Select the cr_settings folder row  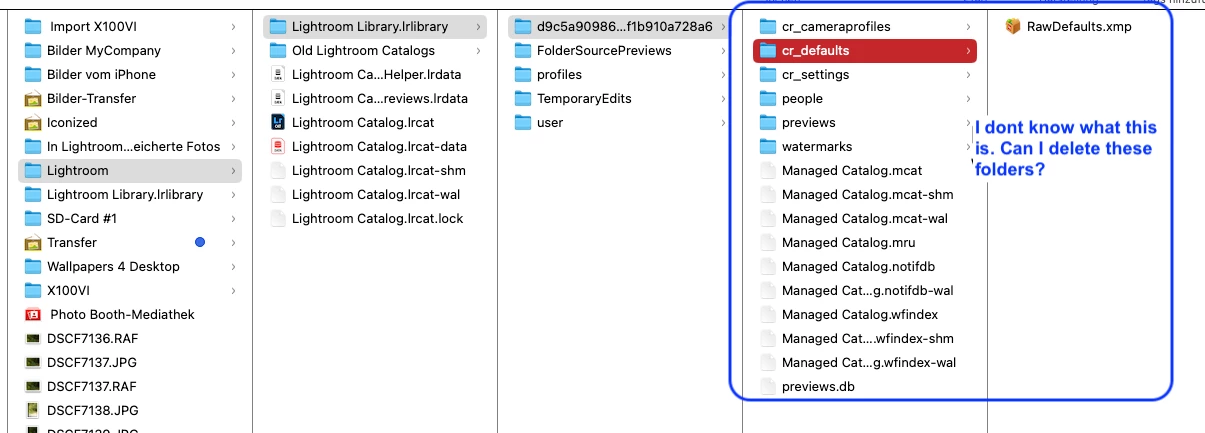(865, 74)
